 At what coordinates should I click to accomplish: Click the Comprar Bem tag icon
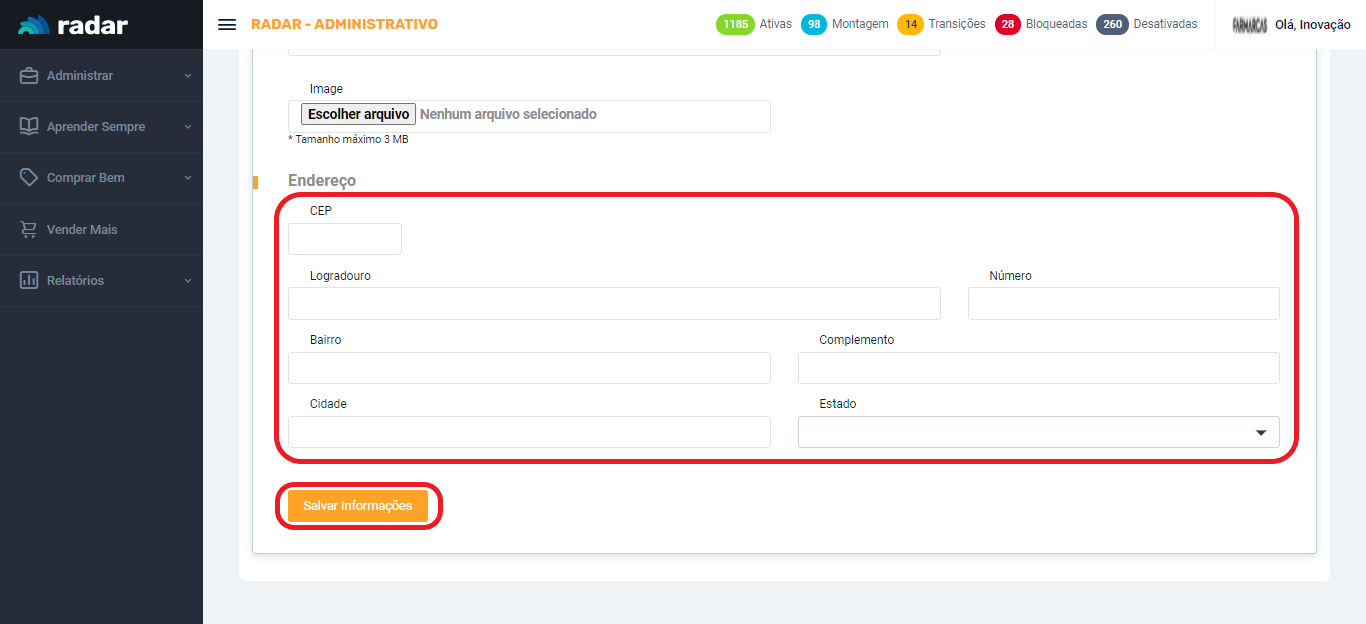coord(29,178)
